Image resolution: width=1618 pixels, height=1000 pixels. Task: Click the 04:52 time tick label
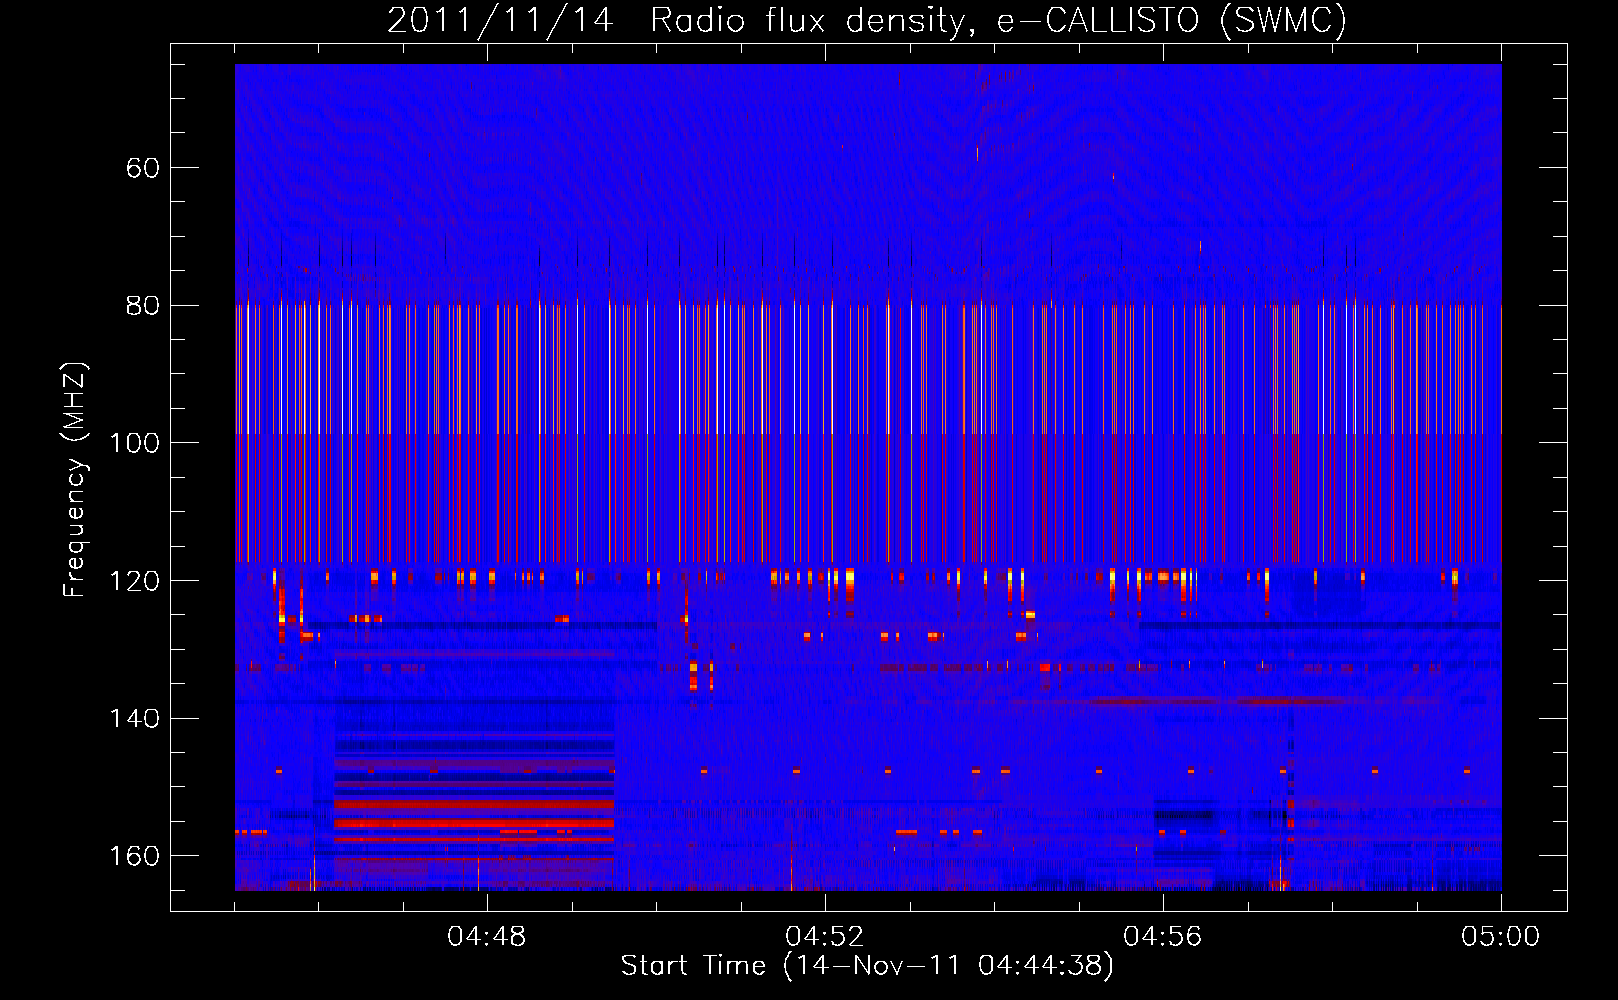click(x=825, y=937)
